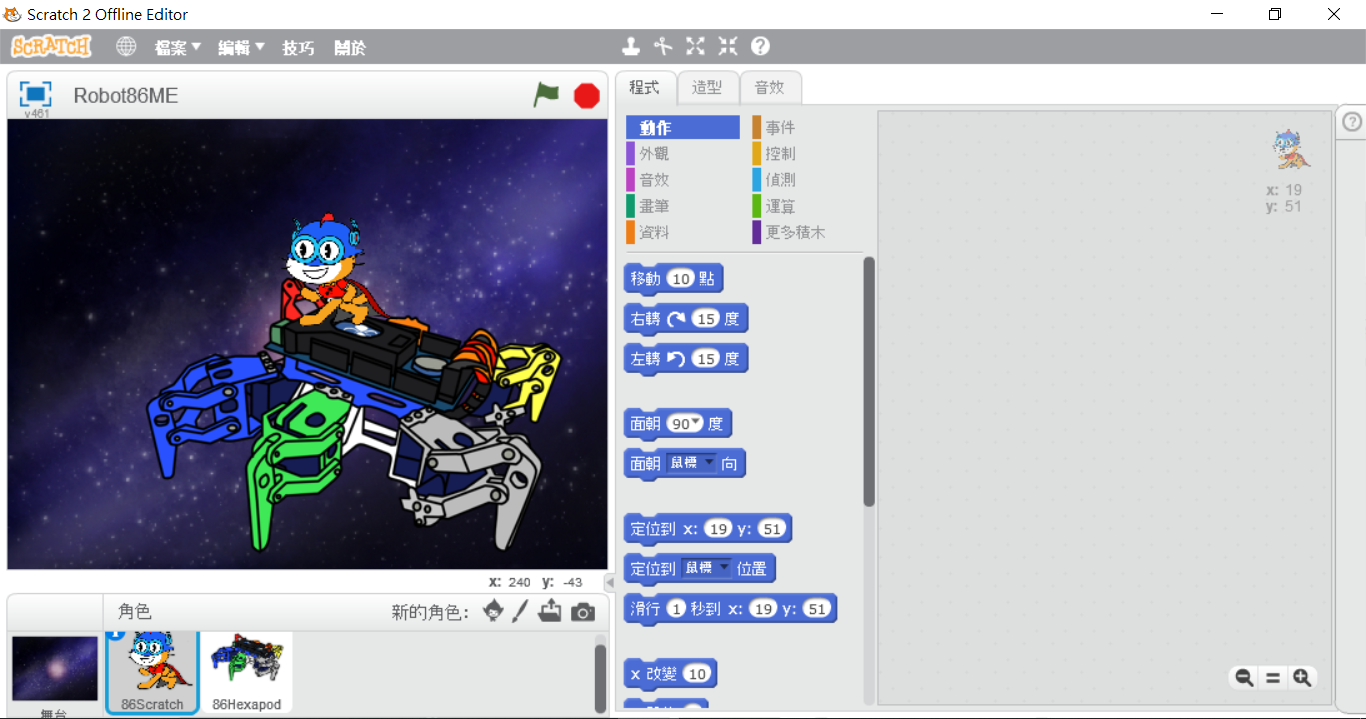Image resolution: width=1366 pixels, height=719 pixels.
Task: Select the 控制 block category
Action: point(806,153)
